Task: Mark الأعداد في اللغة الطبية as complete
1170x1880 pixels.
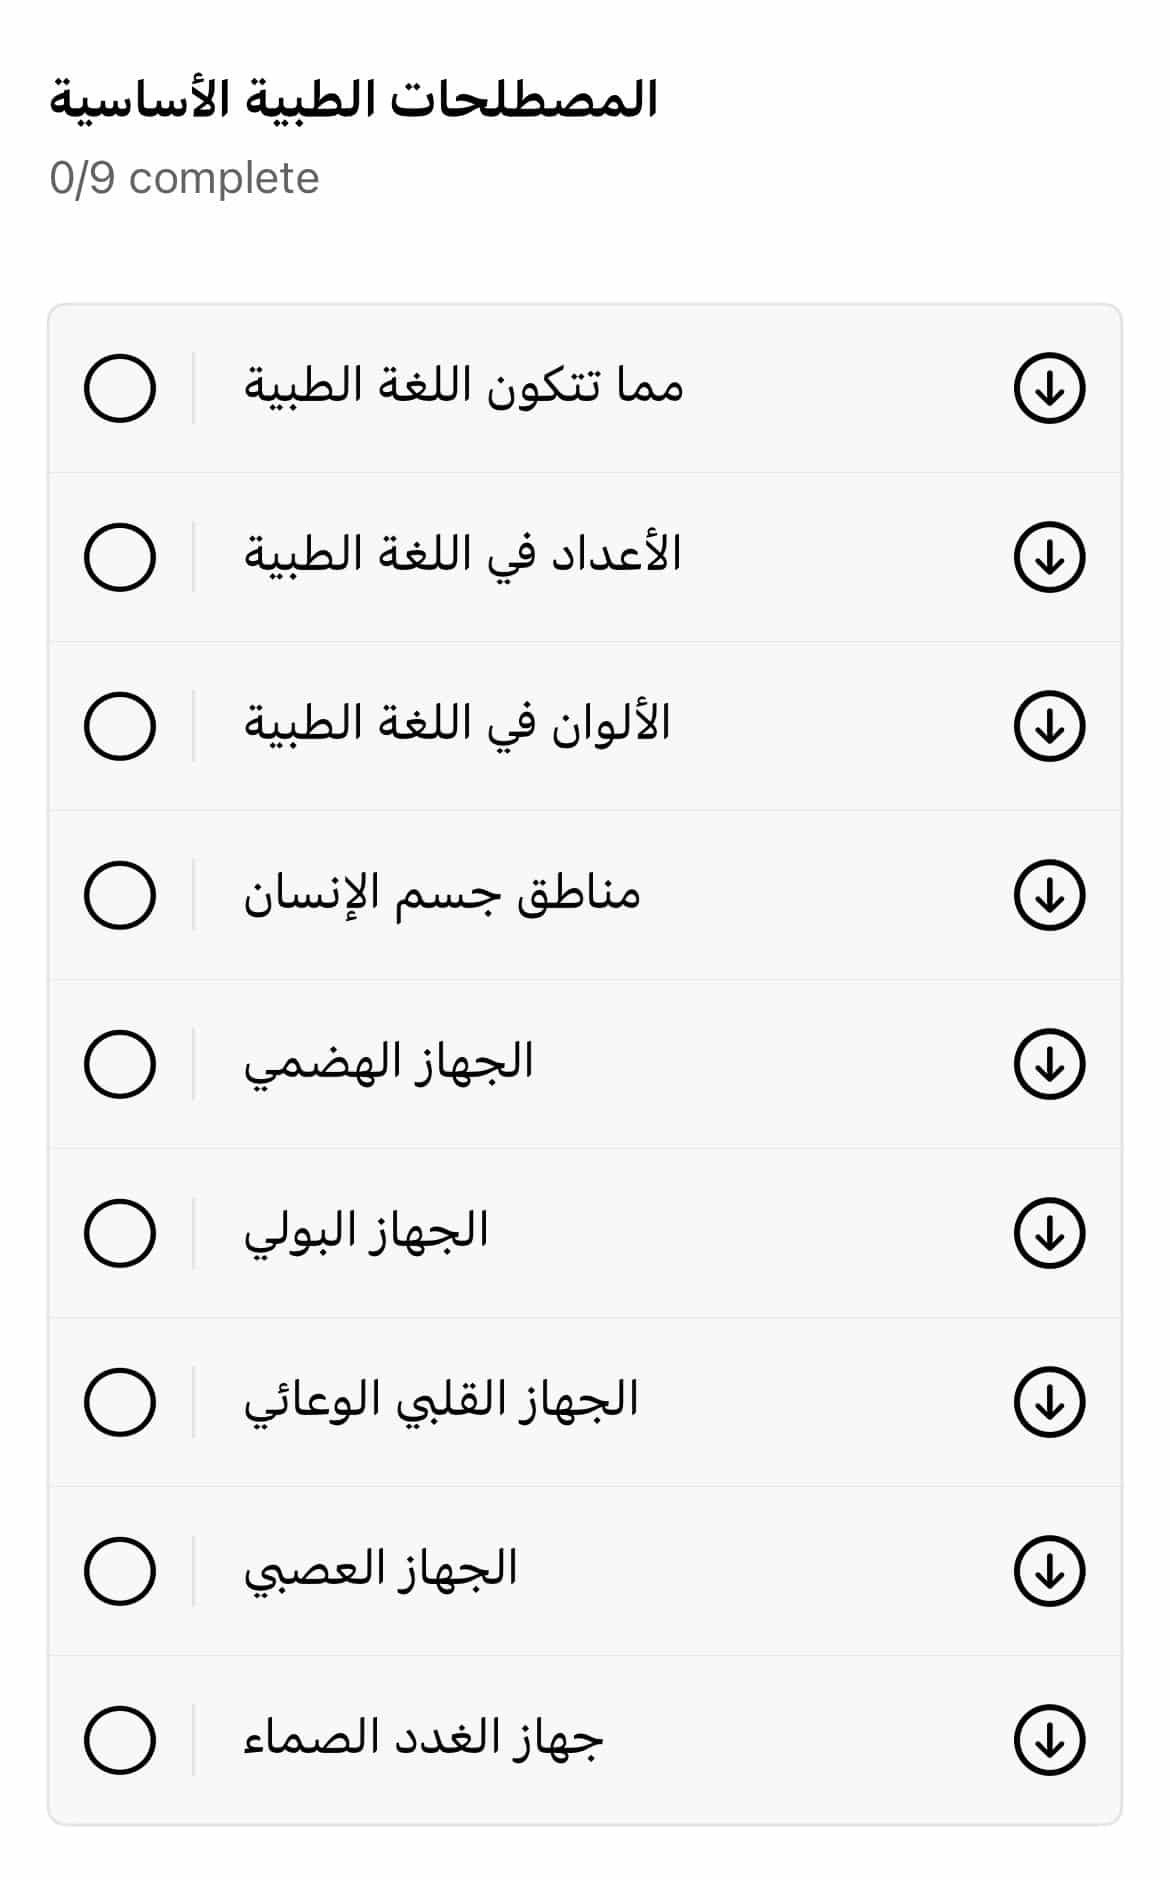Action: 120,557
